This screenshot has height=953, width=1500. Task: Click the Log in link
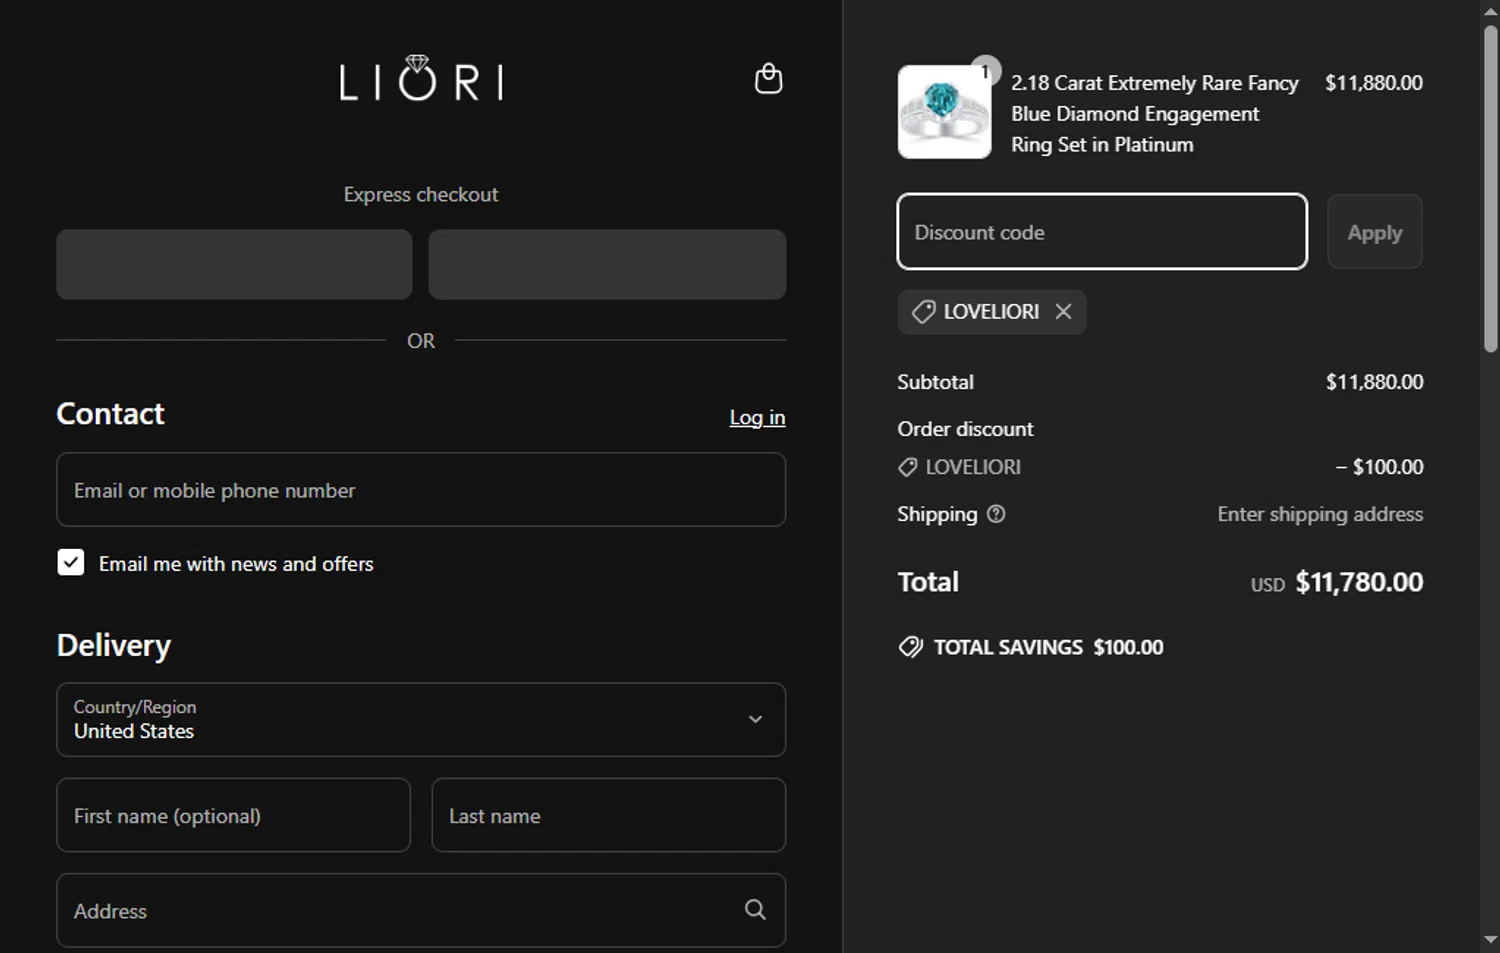(757, 418)
